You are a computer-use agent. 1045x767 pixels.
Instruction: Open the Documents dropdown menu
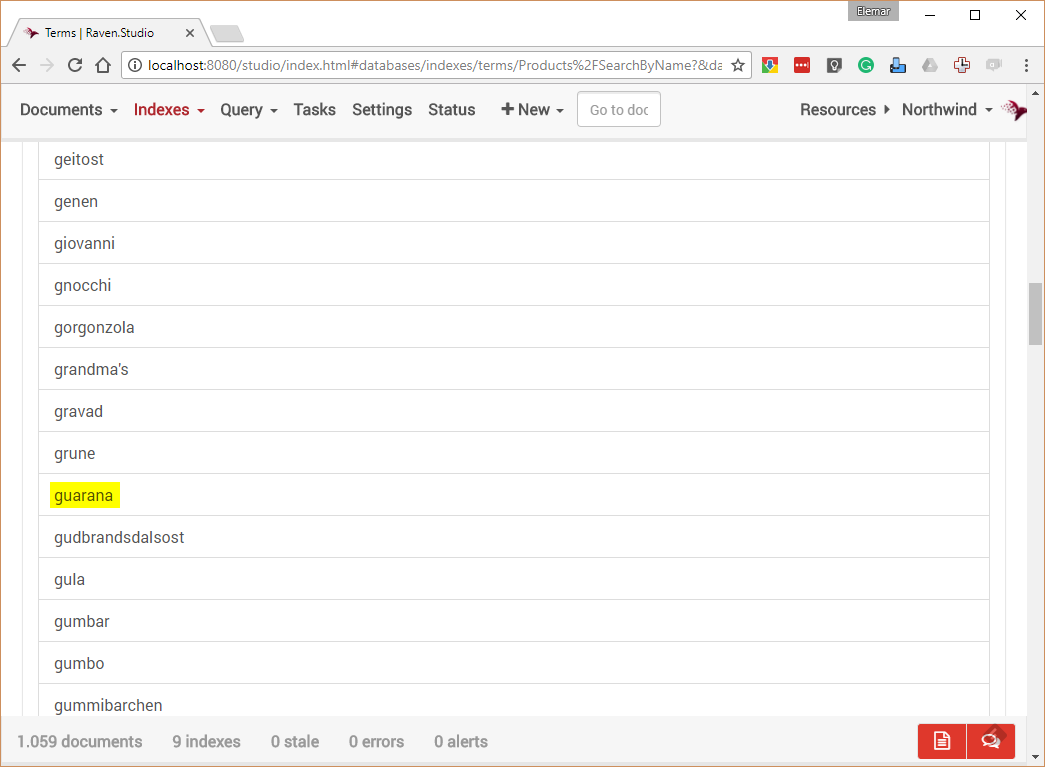coord(69,110)
